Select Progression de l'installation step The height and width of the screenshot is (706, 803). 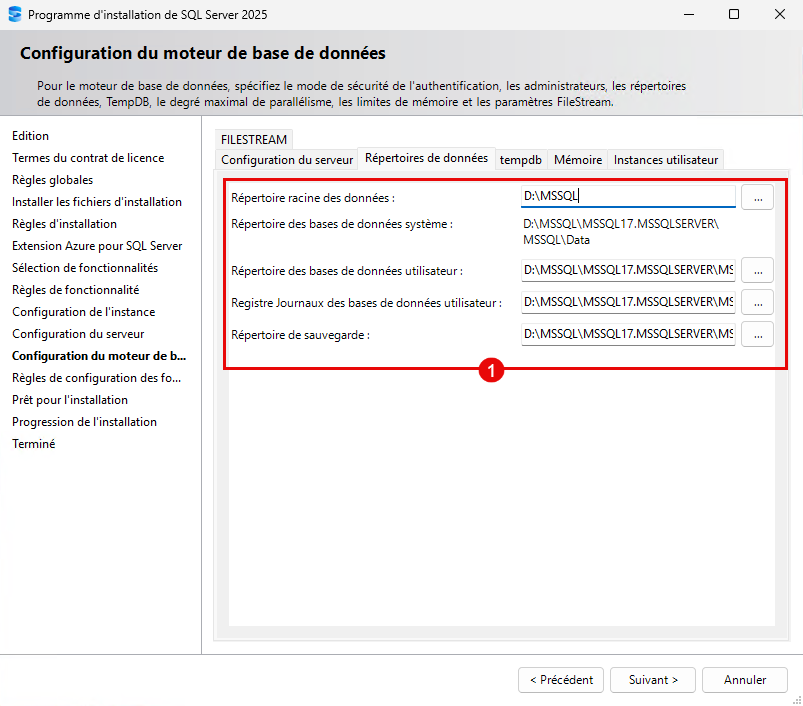[84, 422]
